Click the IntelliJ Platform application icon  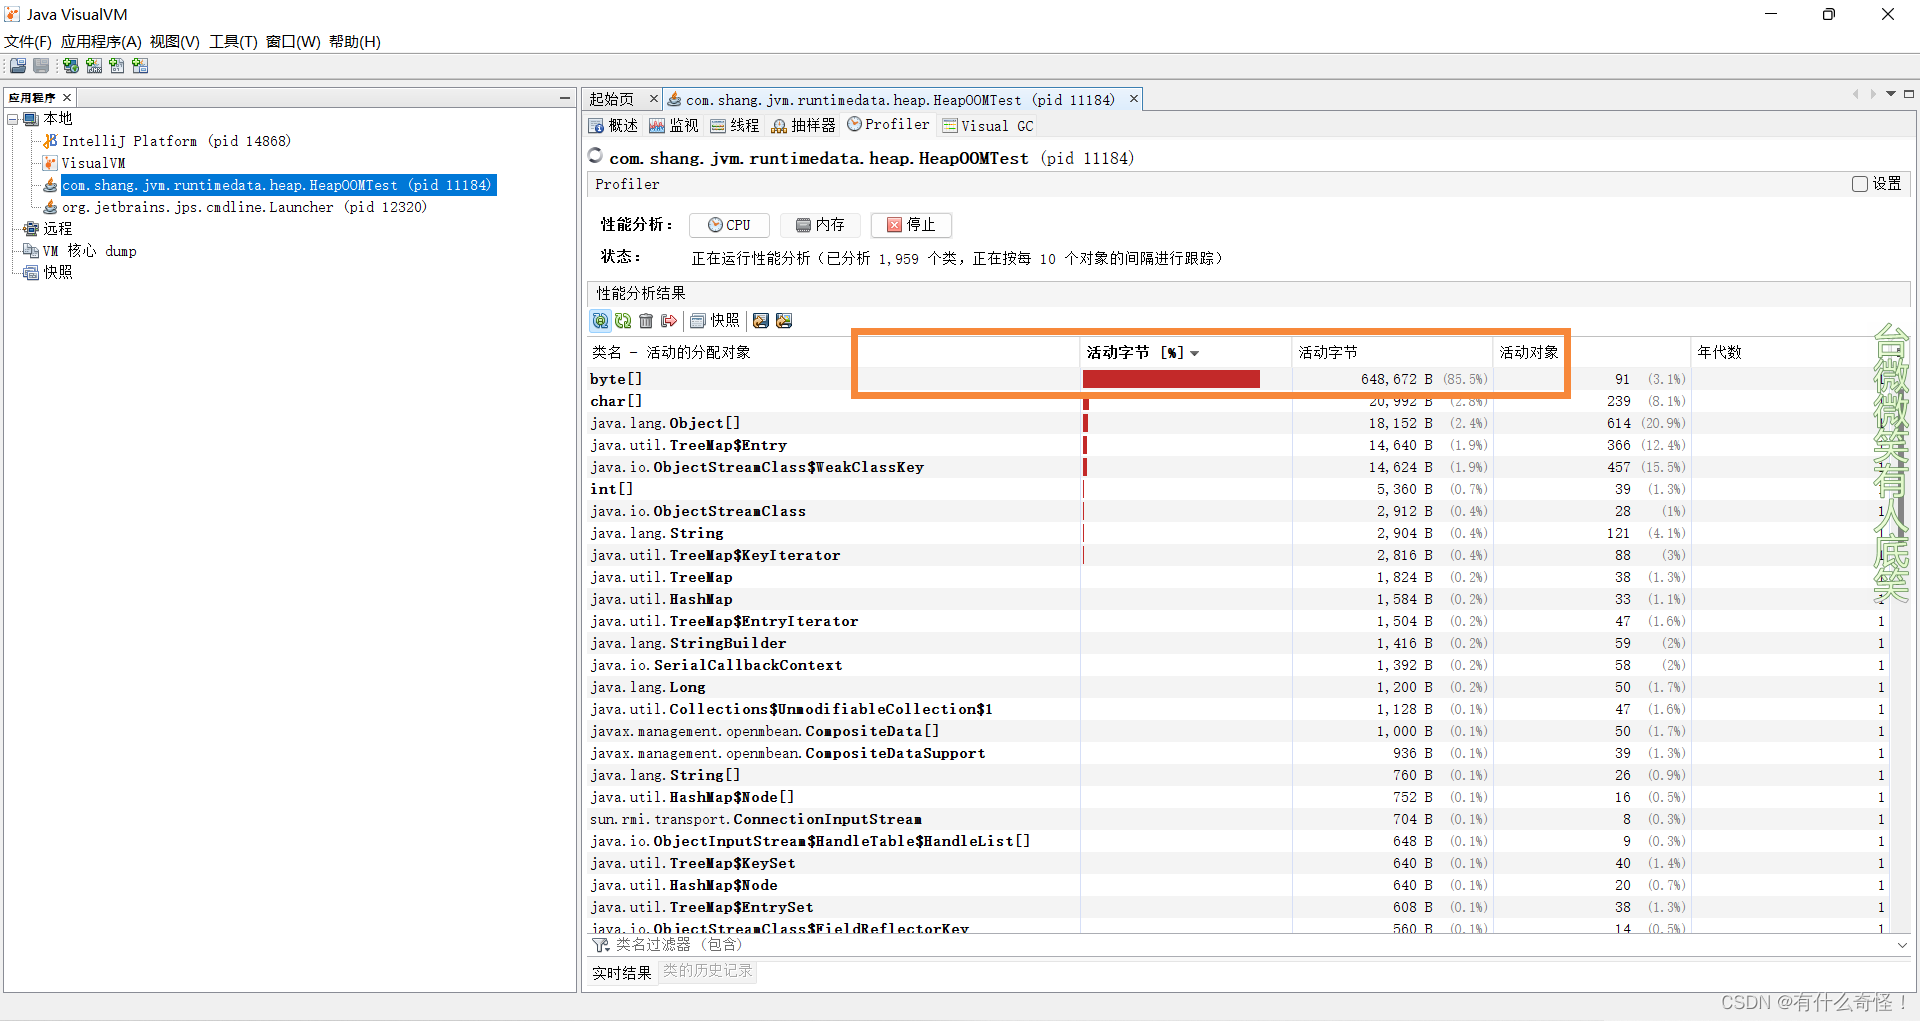click(x=50, y=141)
